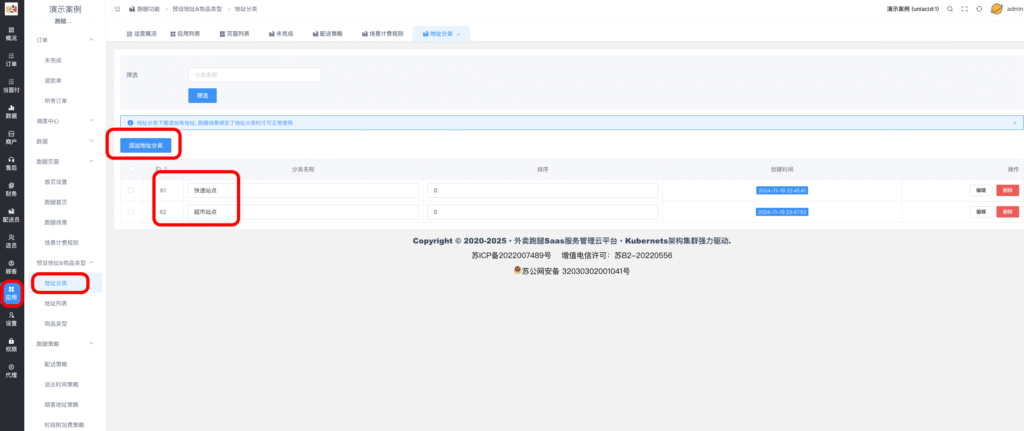The width and height of the screenshot is (1024, 431).
Task: Click the 分类名称 filter input field
Action: click(x=255, y=75)
